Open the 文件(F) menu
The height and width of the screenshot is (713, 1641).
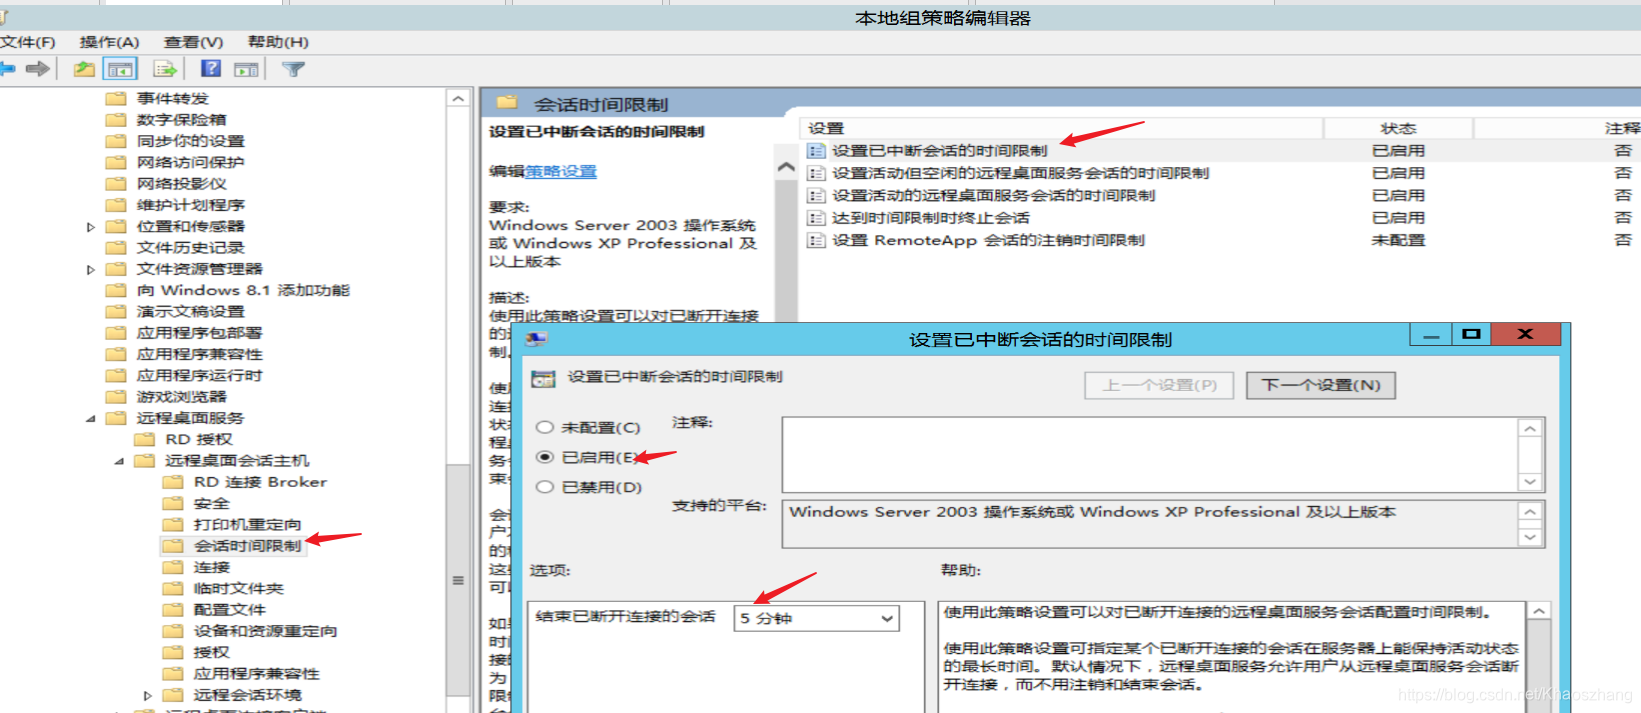28,42
